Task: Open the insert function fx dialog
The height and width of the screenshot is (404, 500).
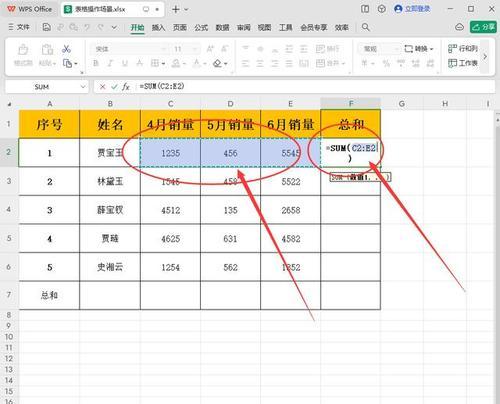Action: 126,87
